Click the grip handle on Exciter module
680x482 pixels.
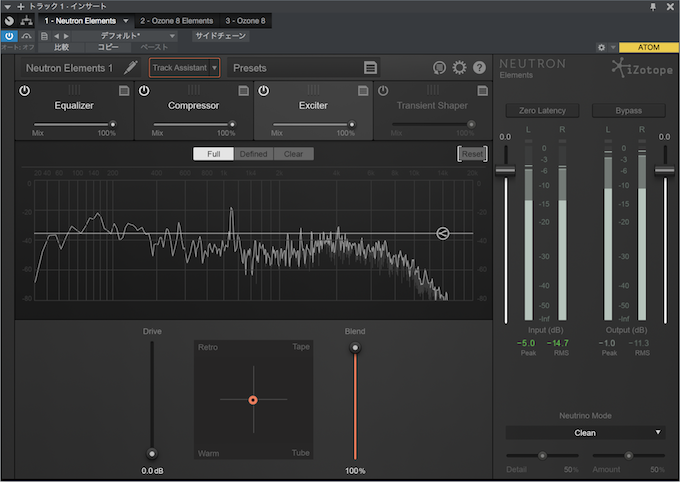point(313,90)
